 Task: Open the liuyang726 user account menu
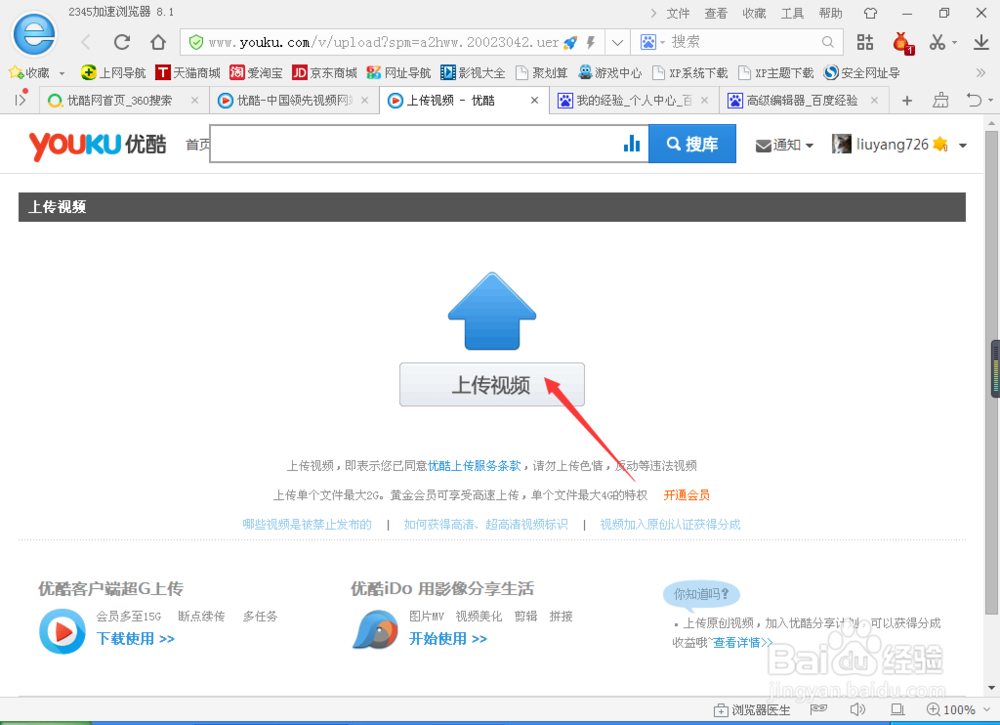coord(899,145)
